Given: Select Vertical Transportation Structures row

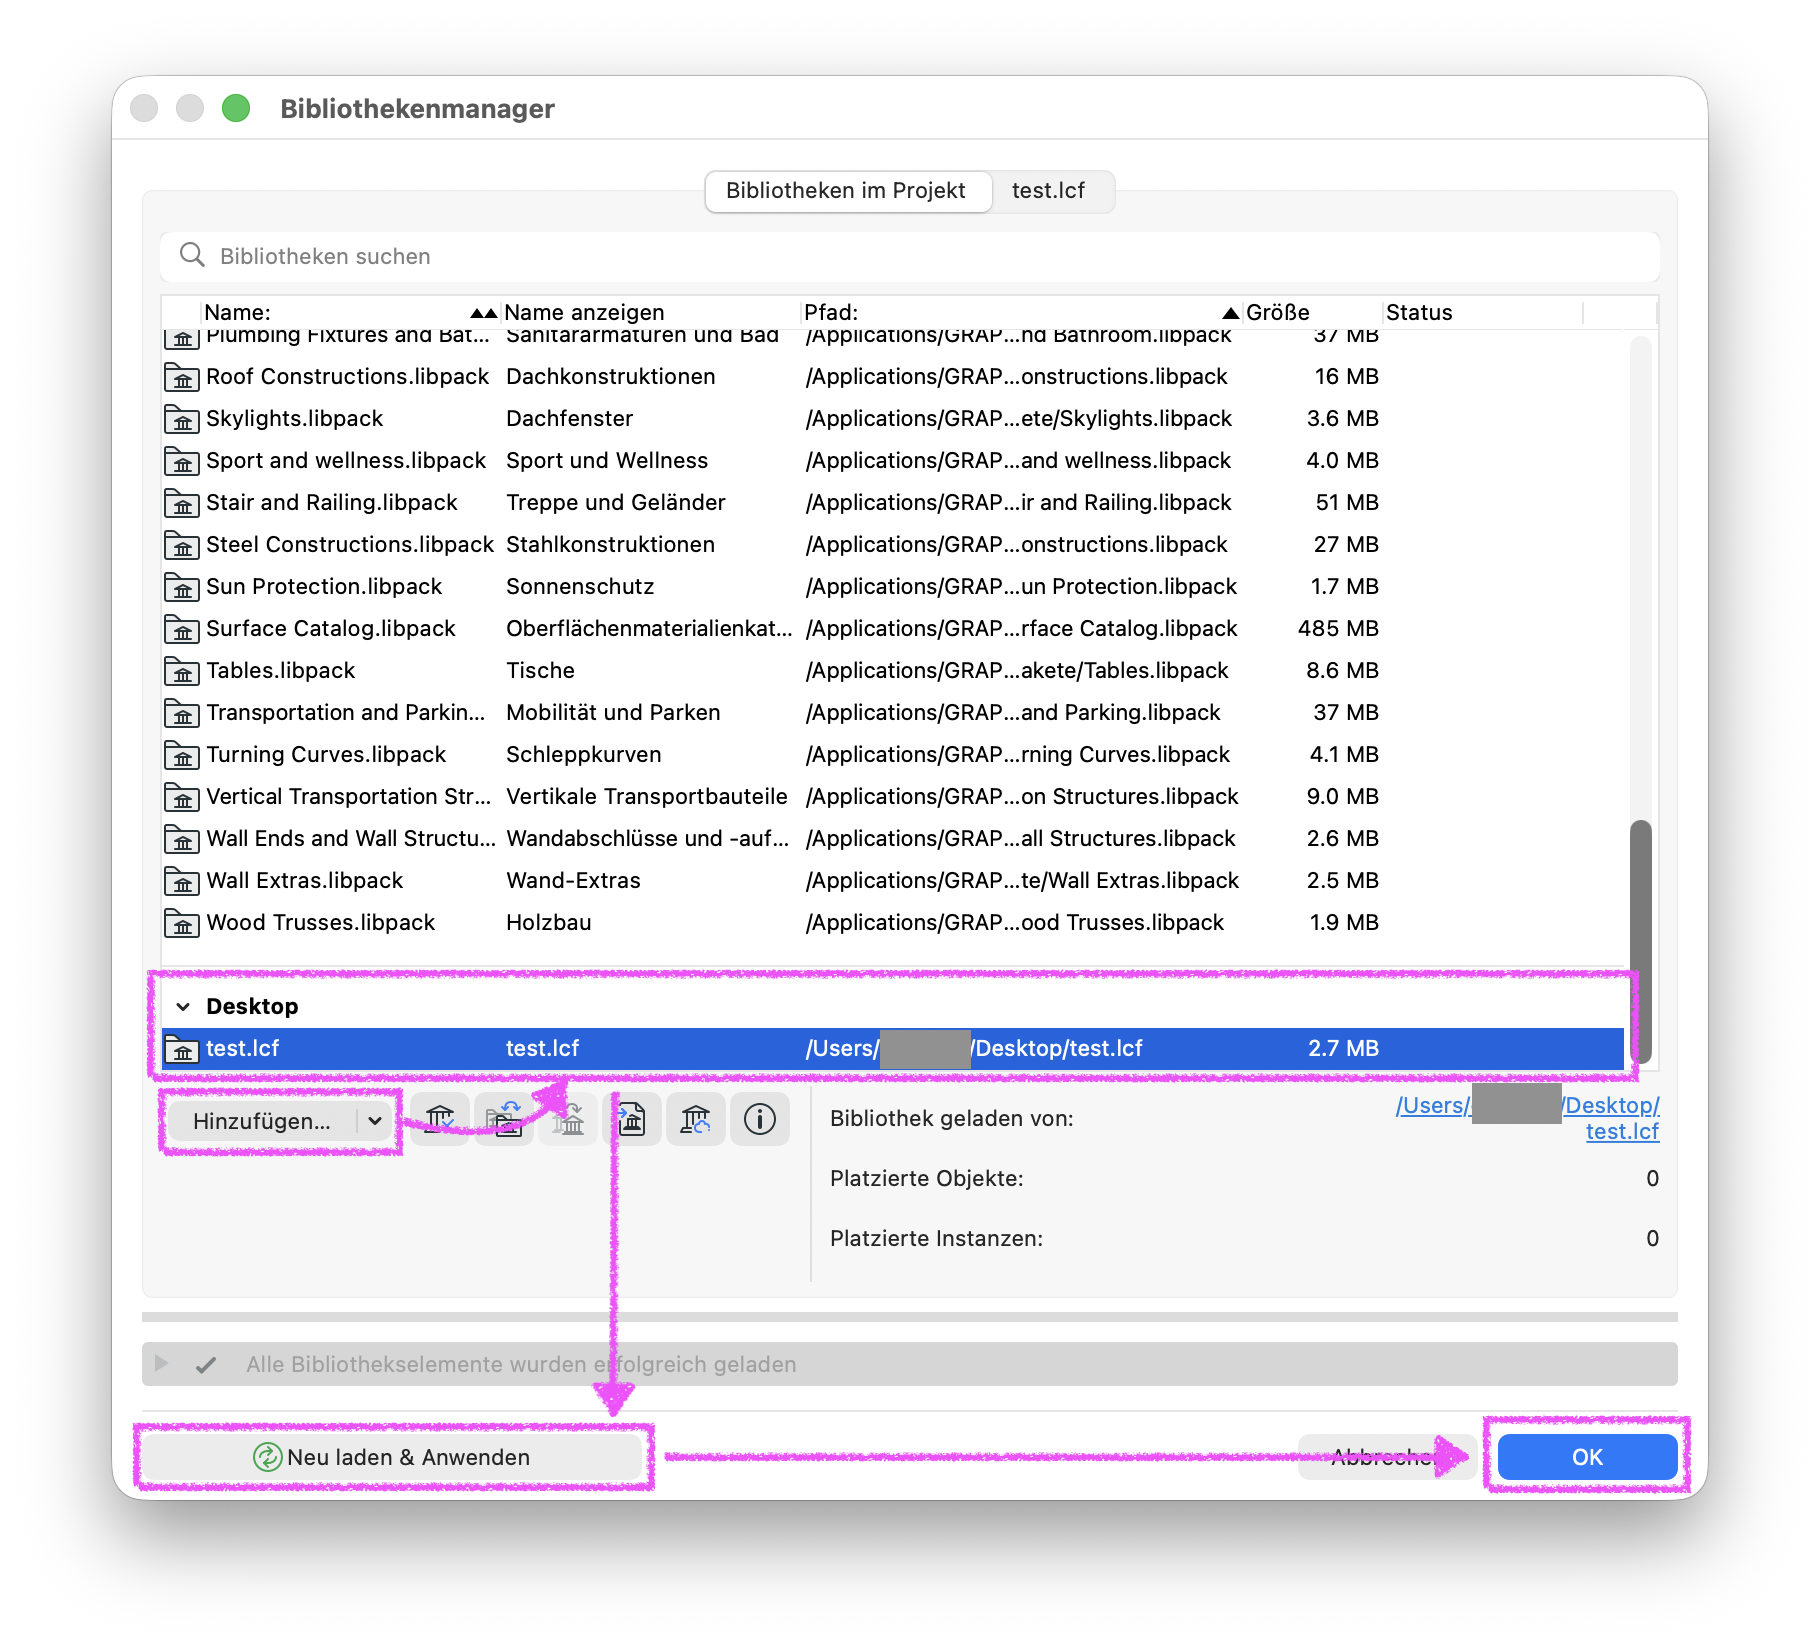Looking at the screenshot, I should click(x=893, y=797).
